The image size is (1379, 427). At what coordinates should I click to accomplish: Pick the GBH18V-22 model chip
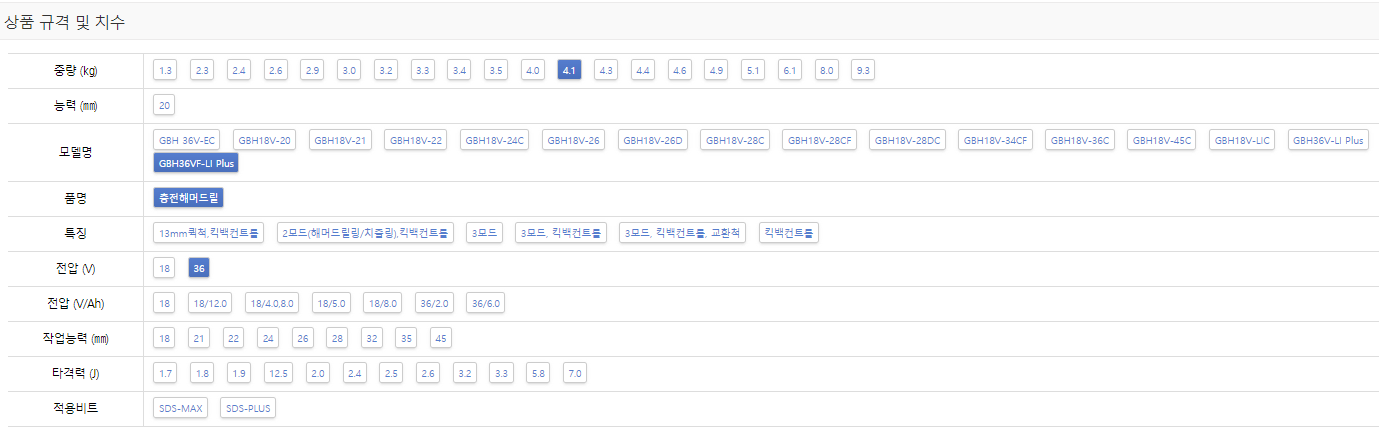click(416, 140)
